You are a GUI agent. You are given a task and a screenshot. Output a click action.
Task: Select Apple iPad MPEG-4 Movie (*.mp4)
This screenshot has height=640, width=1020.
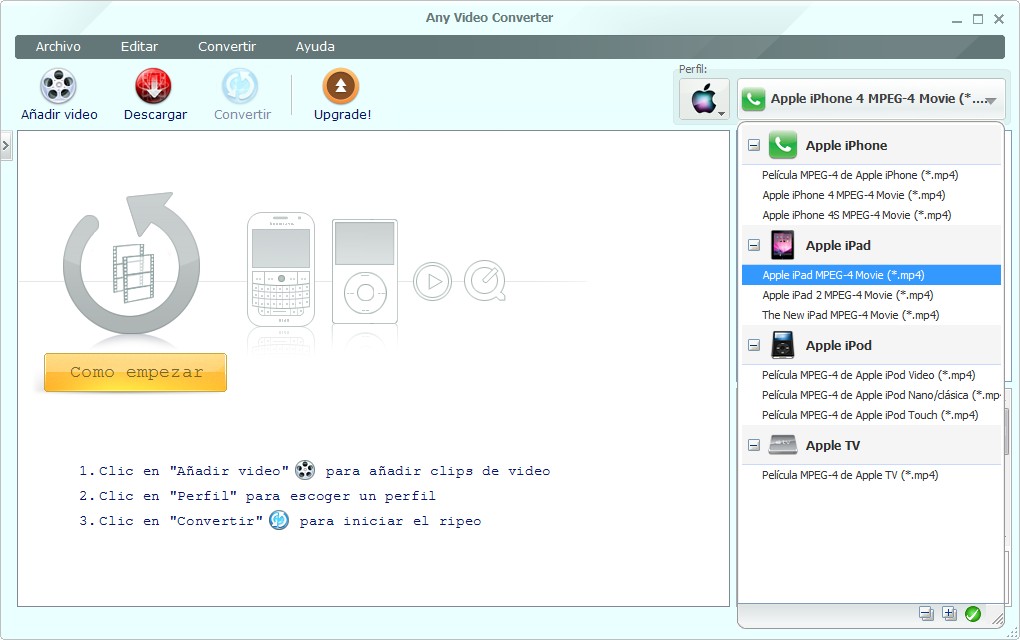[x=871, y=275]
